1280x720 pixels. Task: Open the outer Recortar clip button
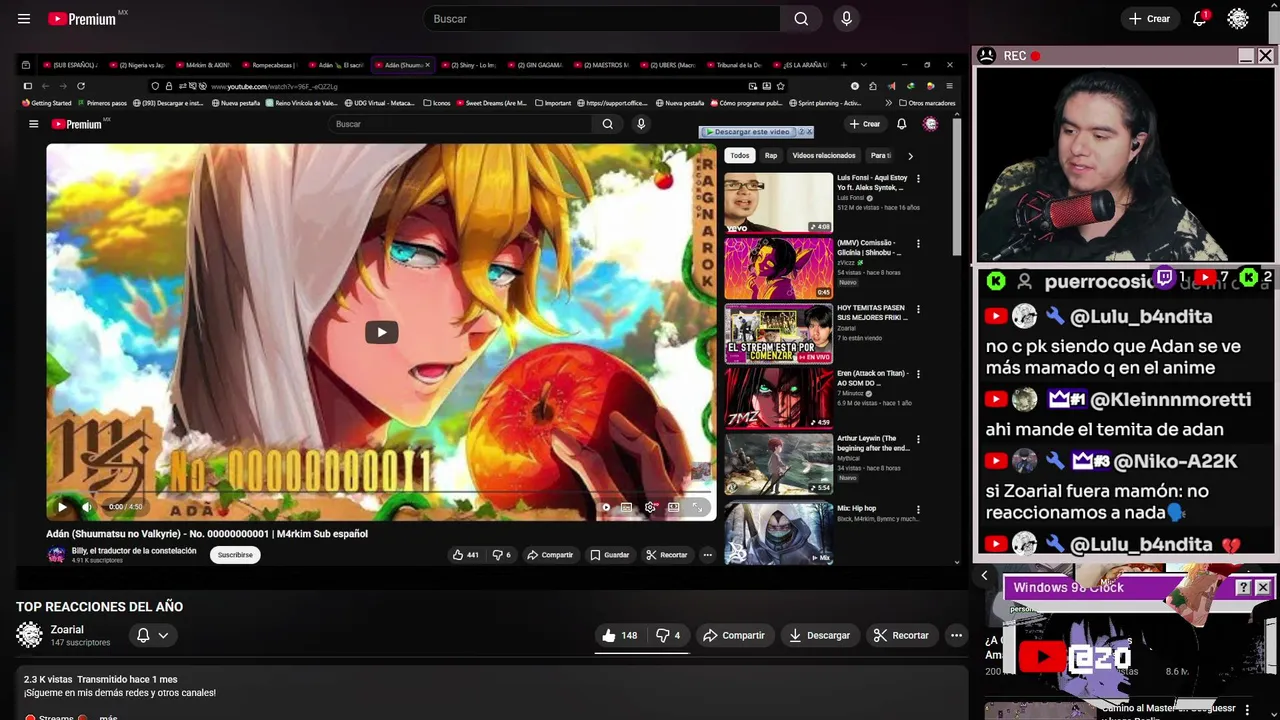901,635
